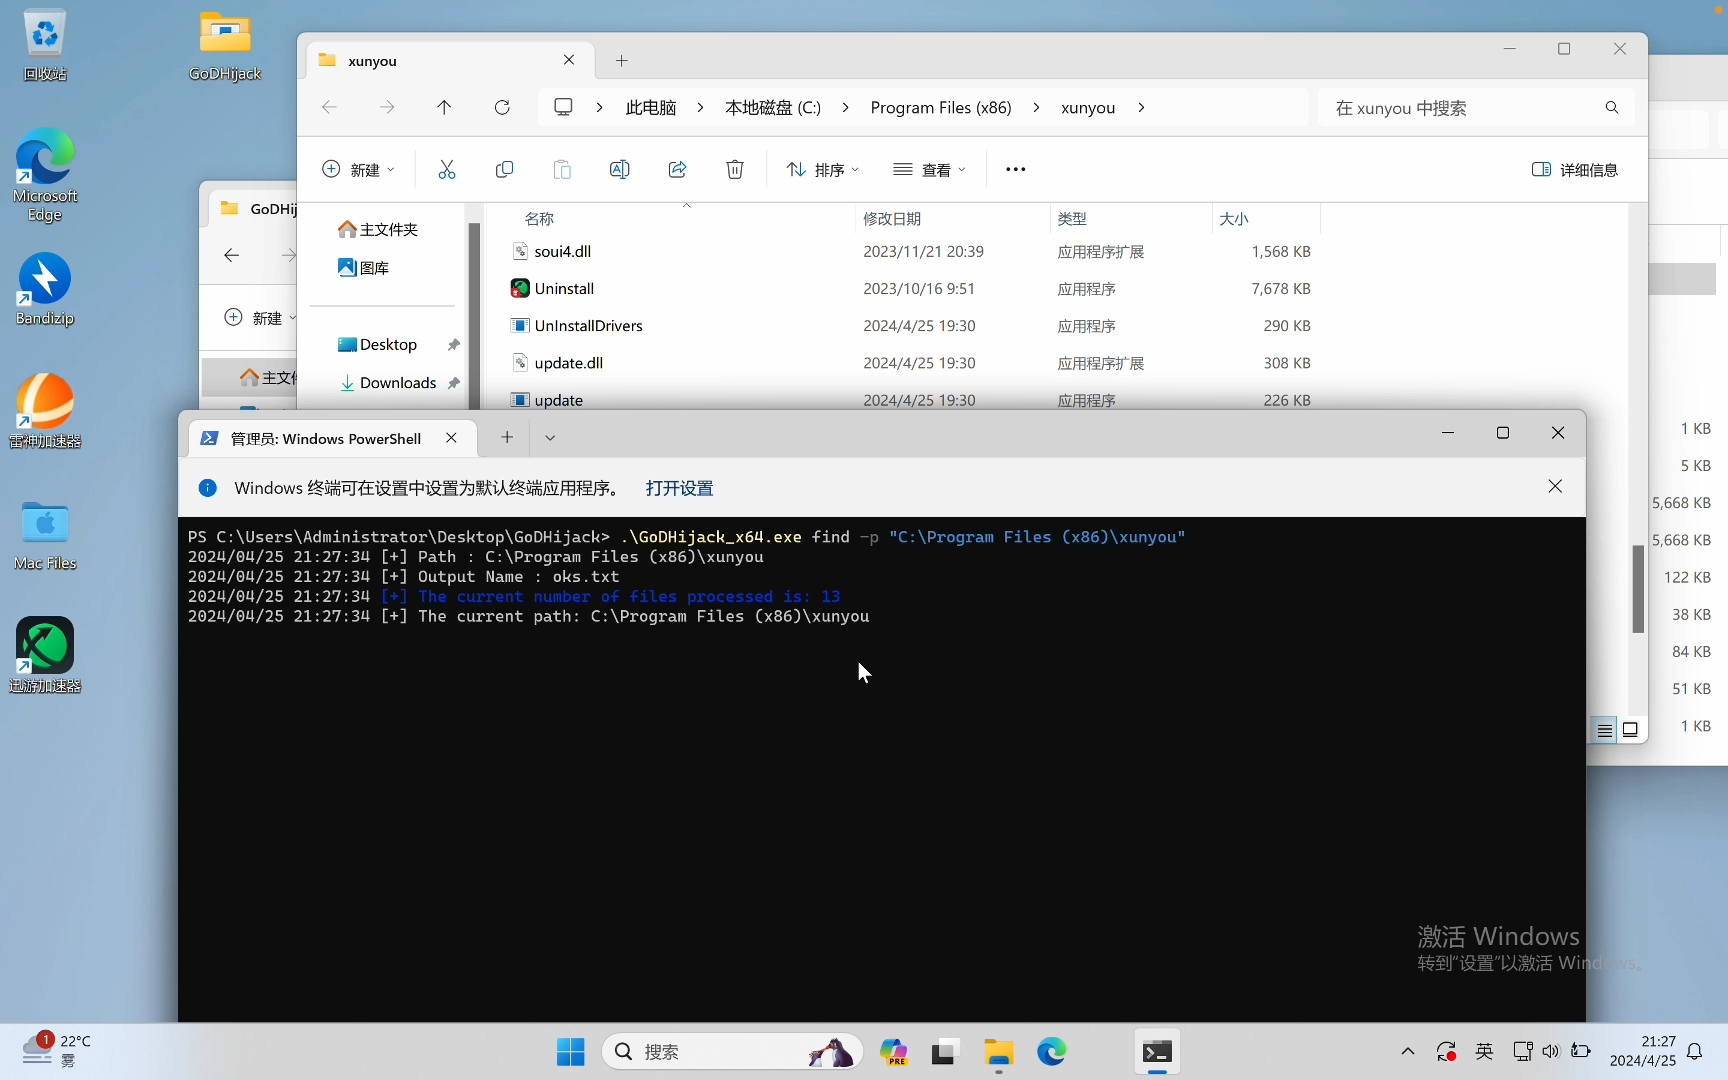
Task: Switch to details list view icon
Action: pyautogui.click(x=1604, y=731)
